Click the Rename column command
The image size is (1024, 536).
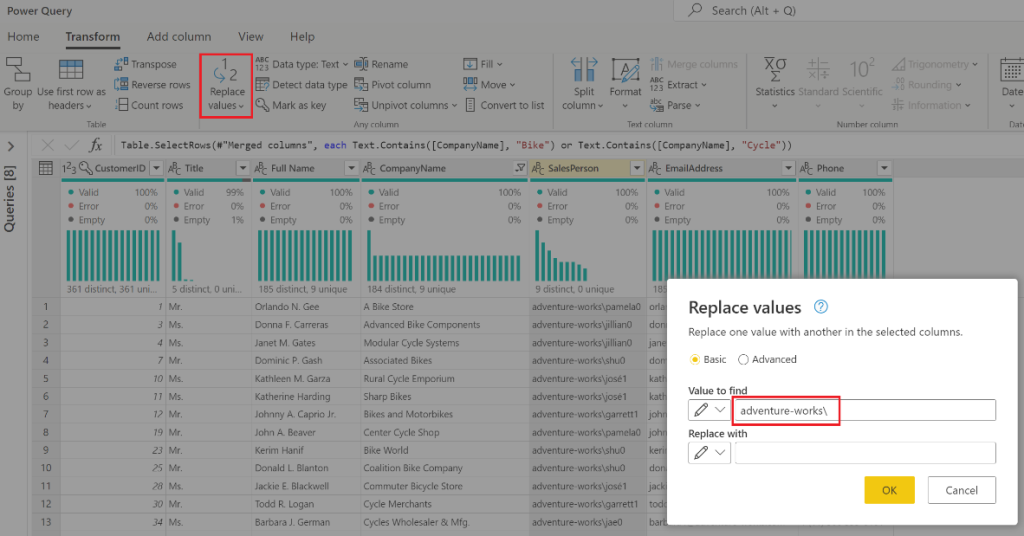point(381,64)
